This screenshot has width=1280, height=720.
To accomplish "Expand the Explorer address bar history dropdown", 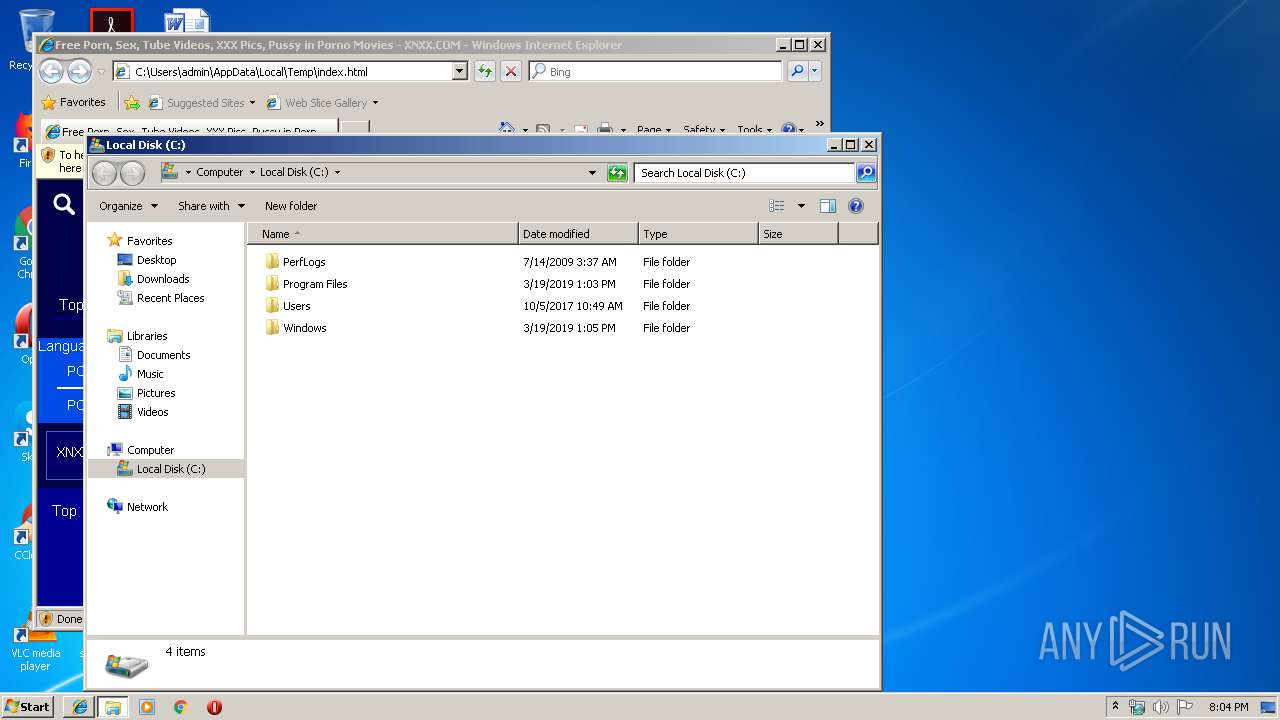I will point(593,173).
